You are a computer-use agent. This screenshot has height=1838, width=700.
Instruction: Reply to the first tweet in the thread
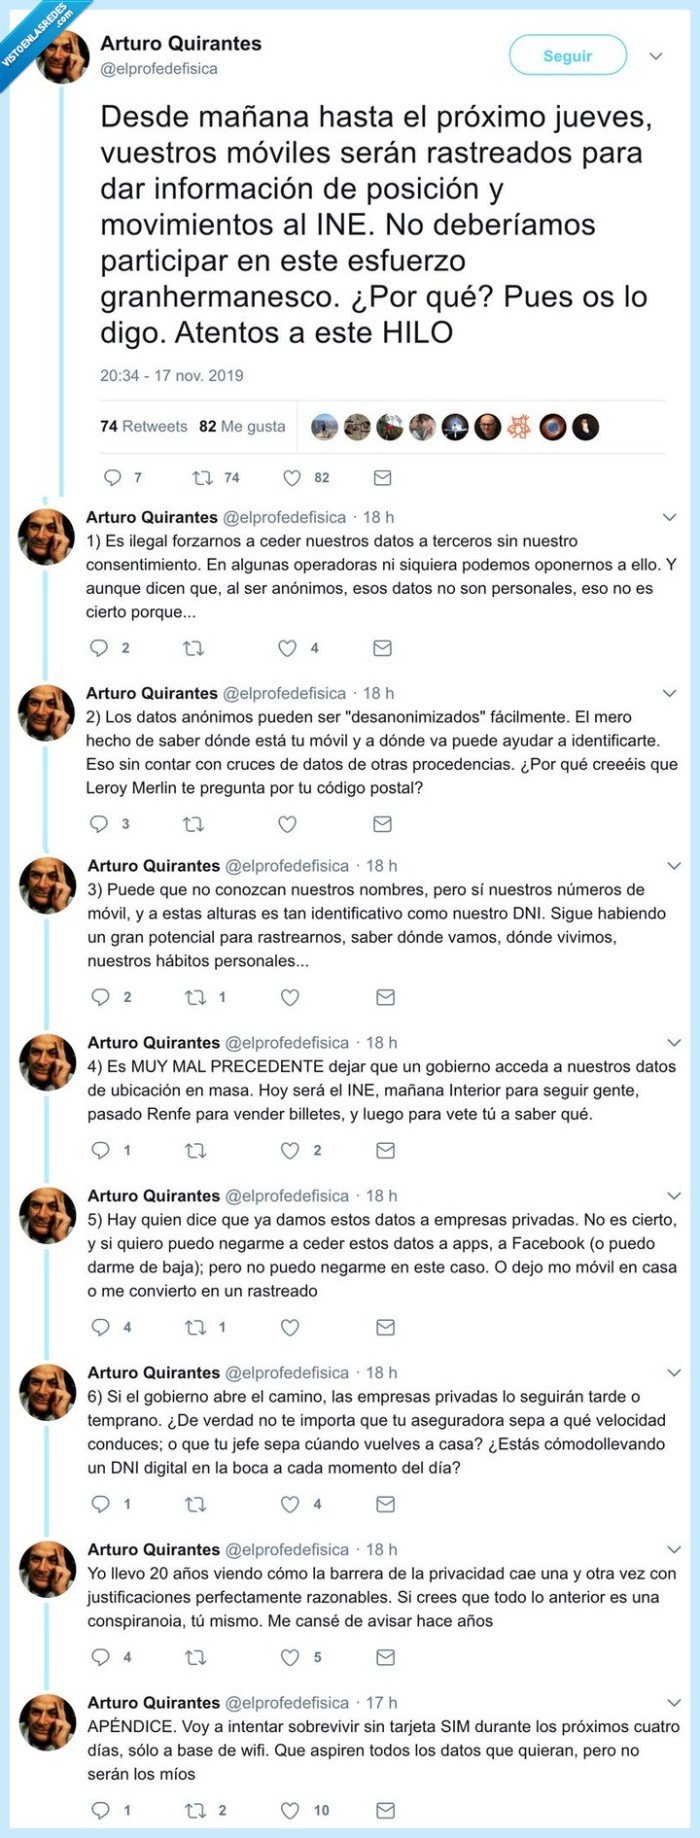pyautogui.click(x=99, y=649)
